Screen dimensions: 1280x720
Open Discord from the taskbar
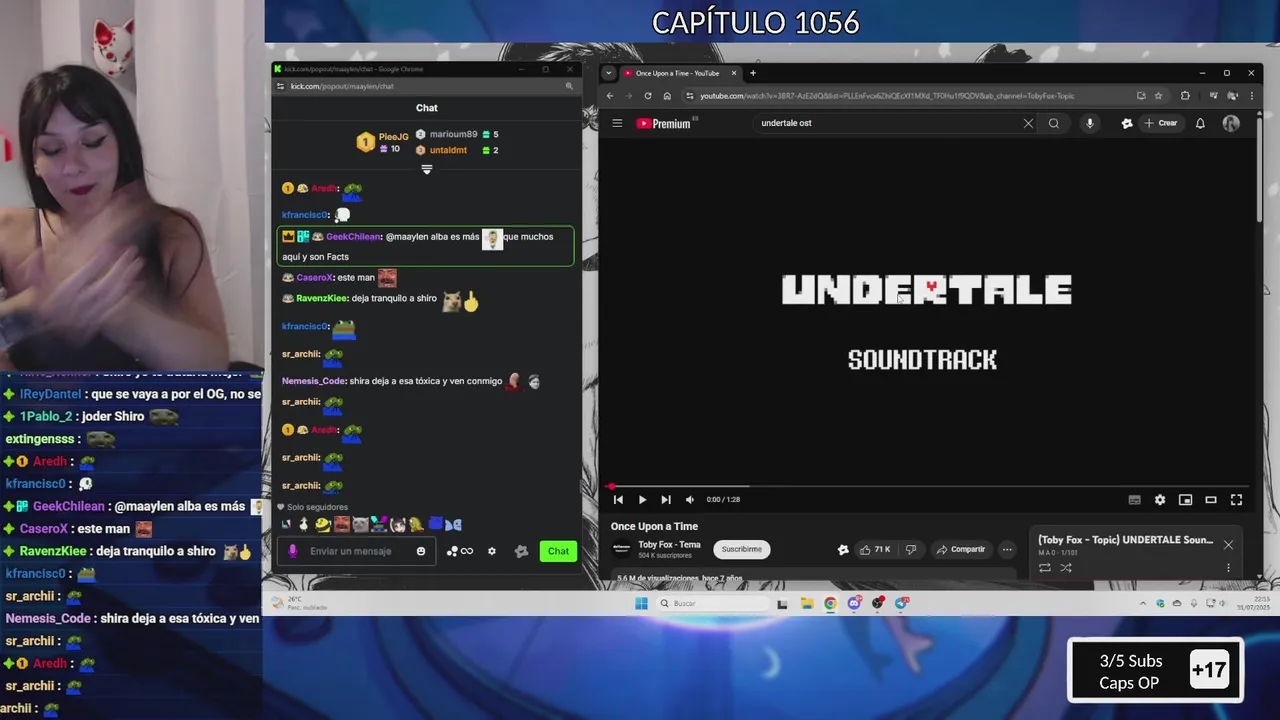[854, 603]
